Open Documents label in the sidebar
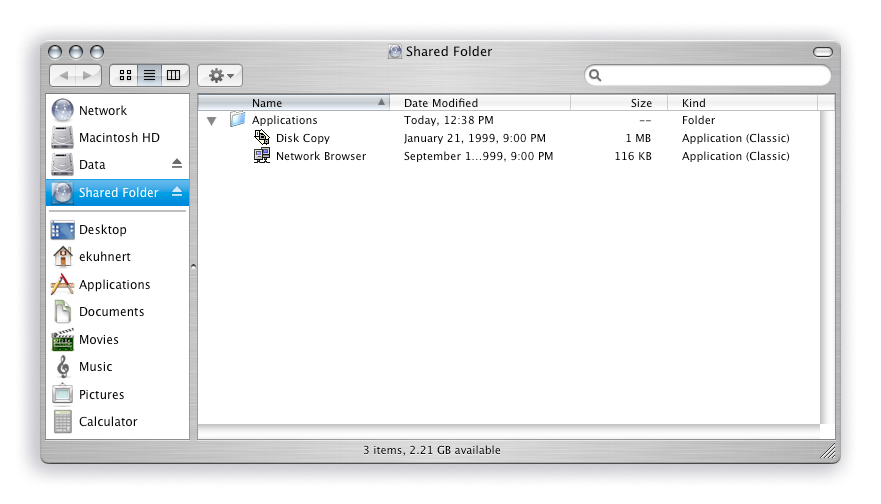Image resolution: width=881 pixels, height=504 pixels. 111,312
